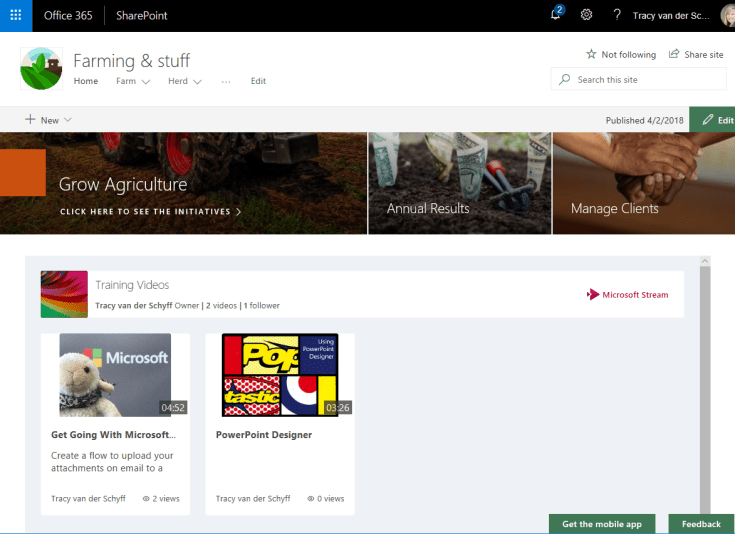Image resolution: width=735 pixels, height=534 pixels.
Task: Click the help question mark icon
Action: coord(616,15)
